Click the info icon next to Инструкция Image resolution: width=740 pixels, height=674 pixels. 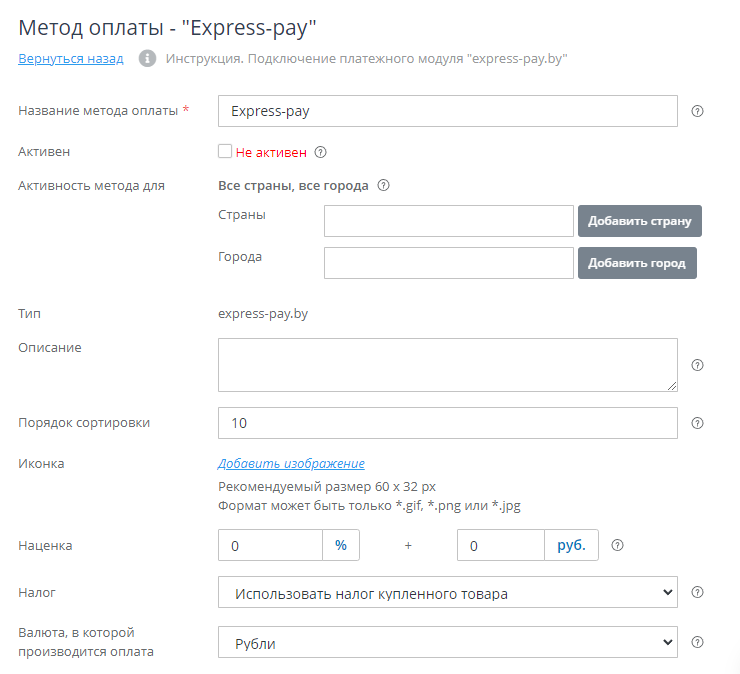point(147,58)
